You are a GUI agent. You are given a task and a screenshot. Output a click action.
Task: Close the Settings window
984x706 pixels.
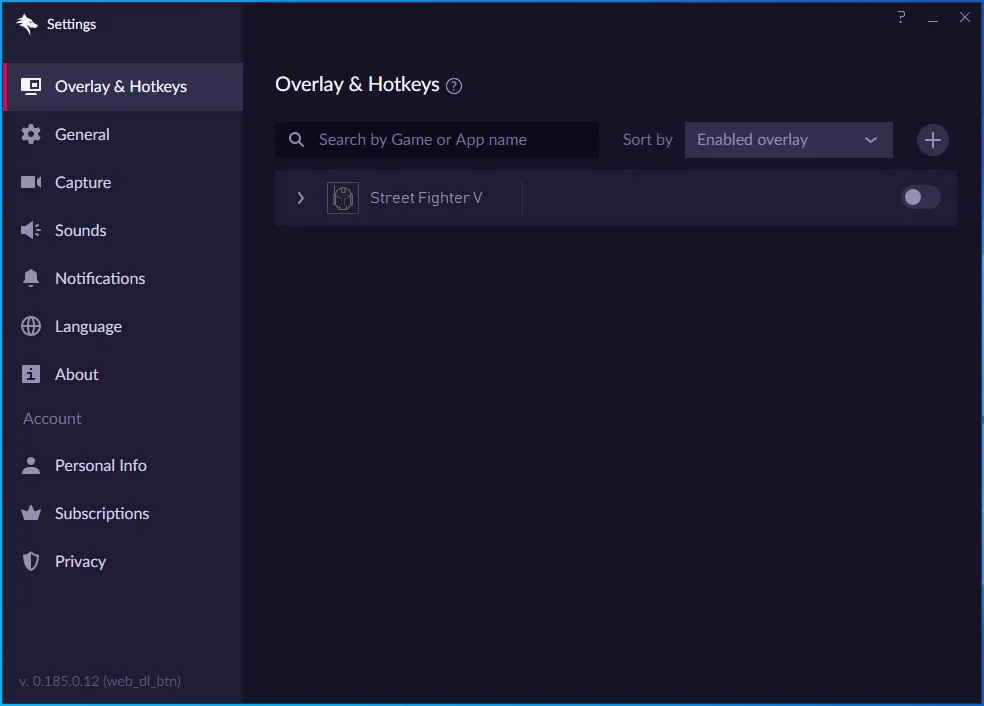click(965, 18)
